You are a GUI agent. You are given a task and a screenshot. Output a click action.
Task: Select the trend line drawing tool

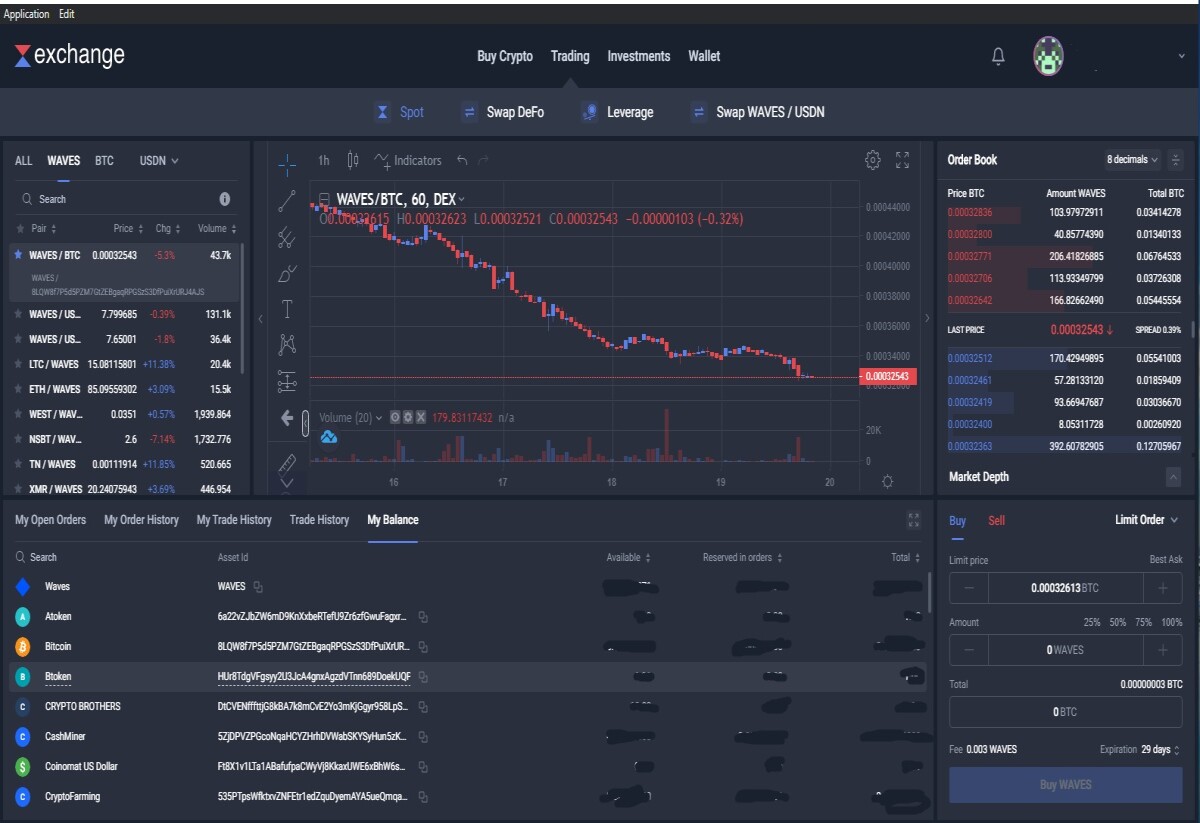287,201
